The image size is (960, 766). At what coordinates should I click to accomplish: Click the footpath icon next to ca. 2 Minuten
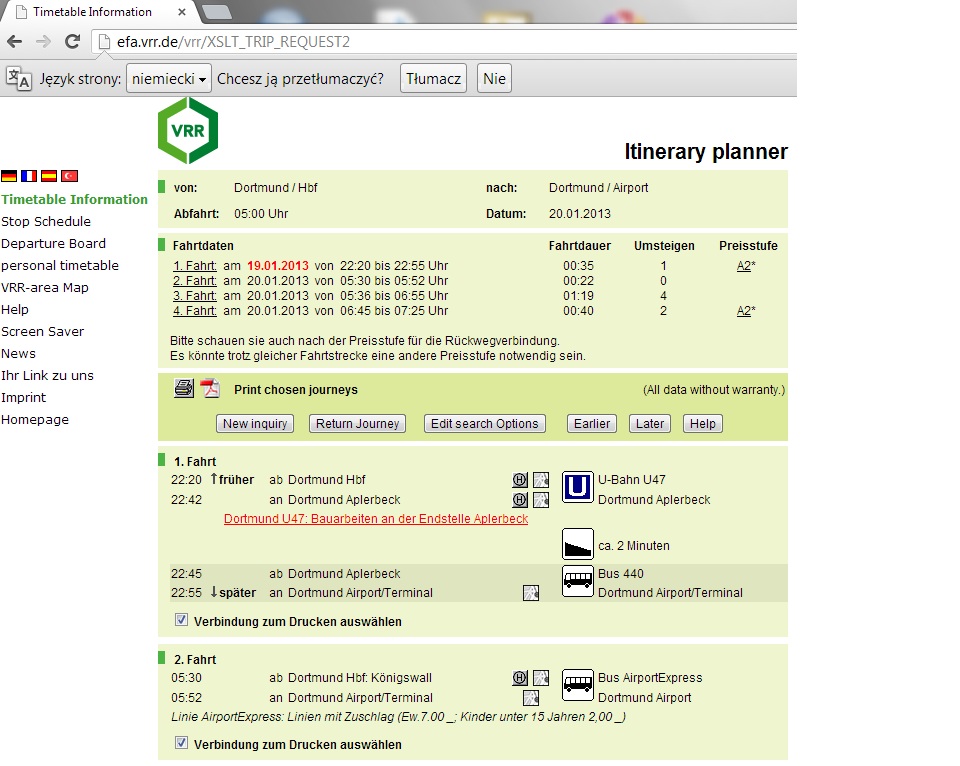click(x=577, y=544)
